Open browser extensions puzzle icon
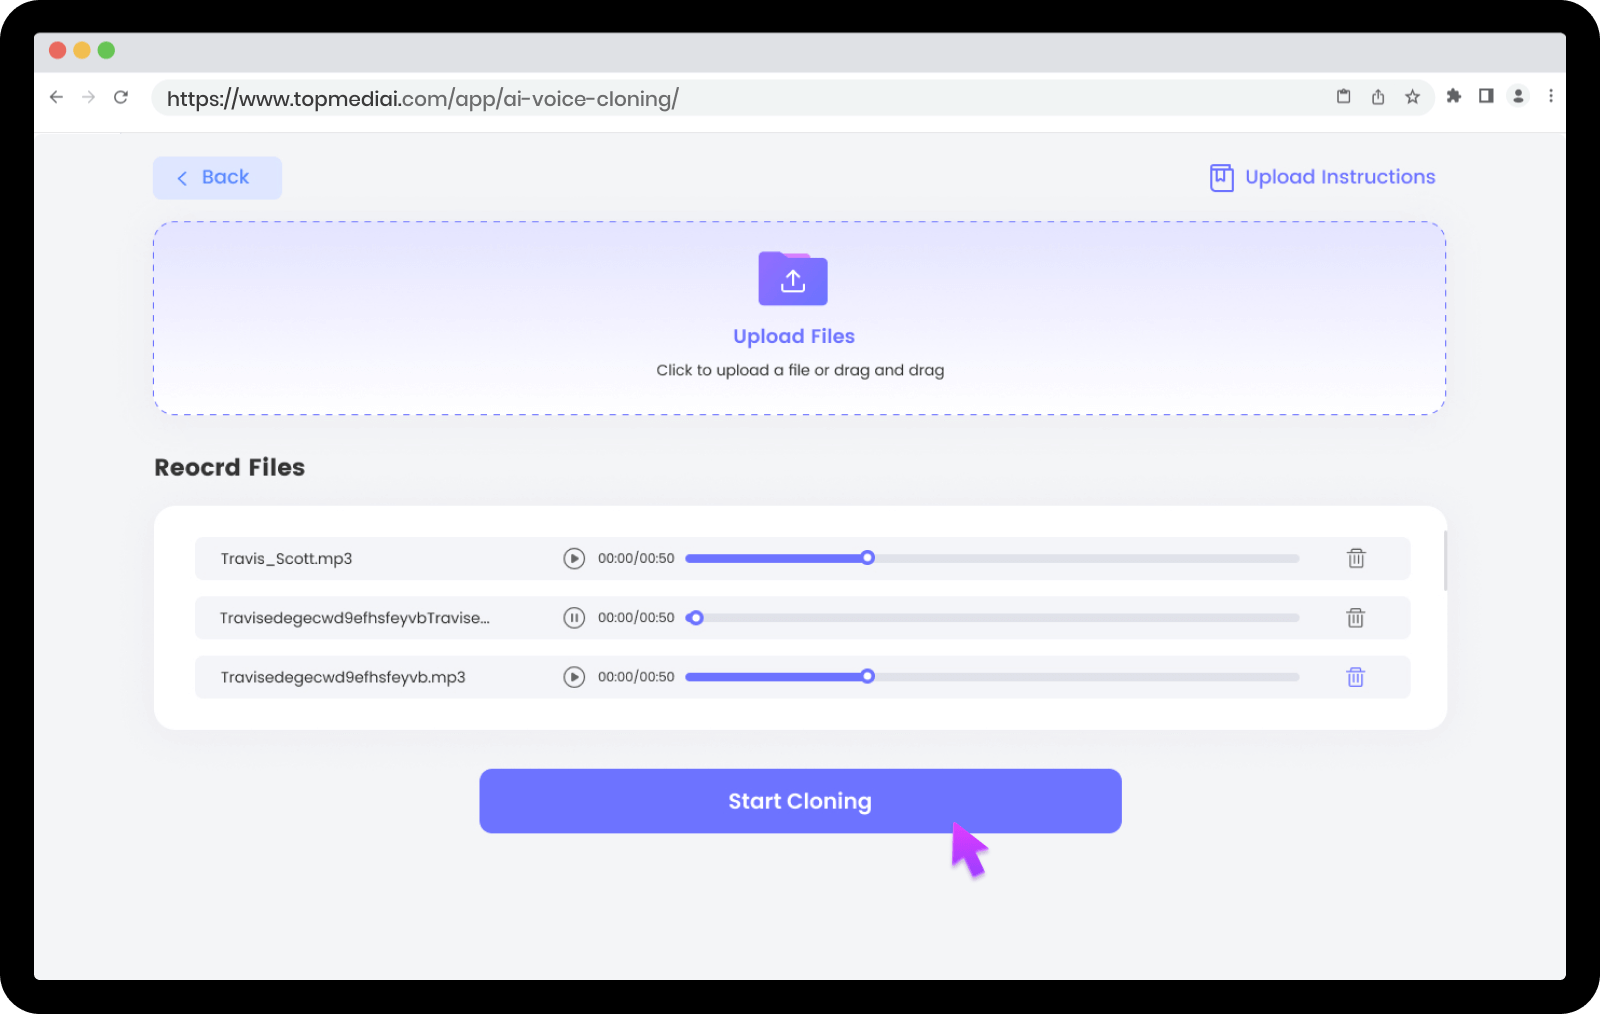Image resolution: width=1600 pixels, height=1014 pixels. tap(1454, 96)
